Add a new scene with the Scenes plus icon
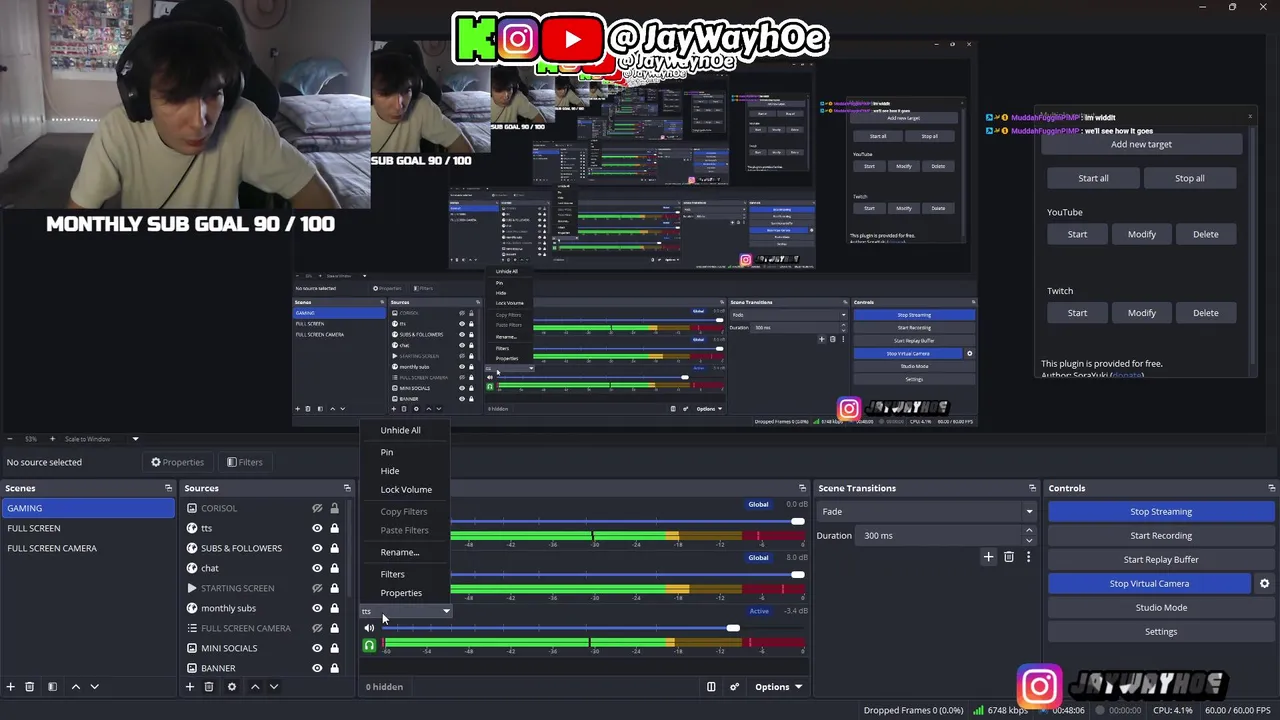Screen dimensions: 1280x720 pos(11,687)
